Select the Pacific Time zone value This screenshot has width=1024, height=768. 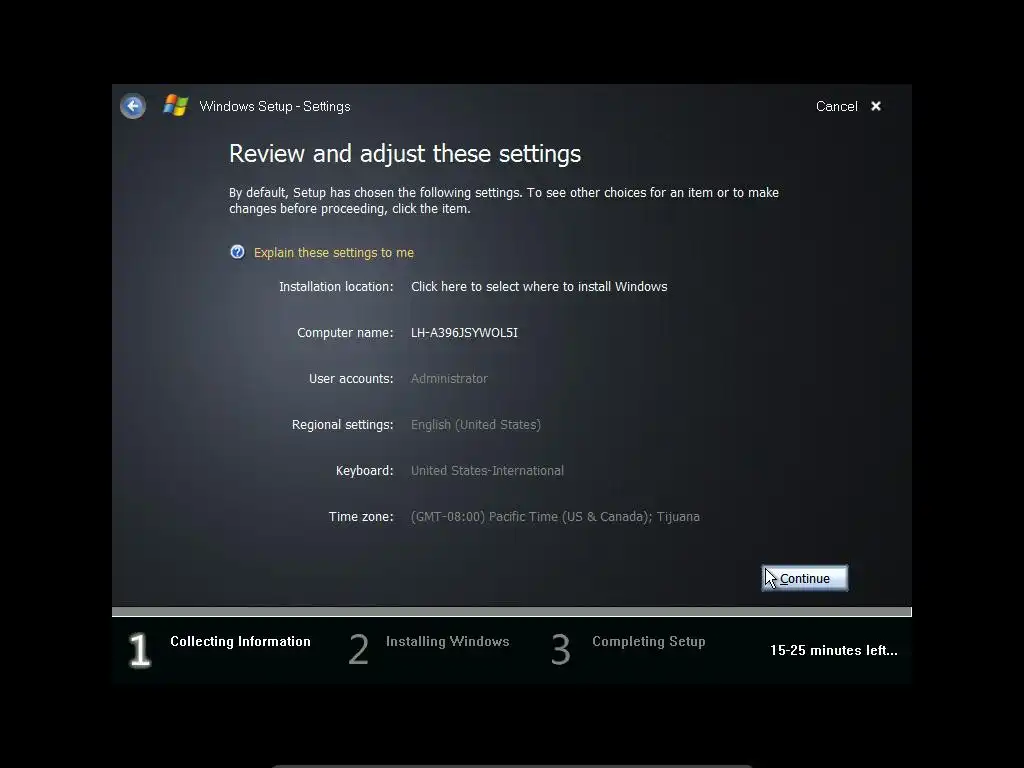[x=555, y=517]
